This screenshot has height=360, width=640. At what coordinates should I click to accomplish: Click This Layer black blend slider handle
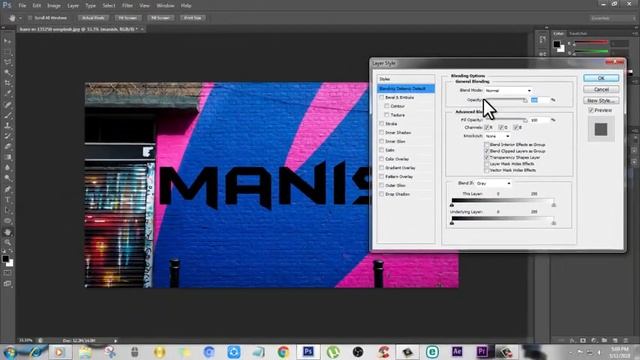[452, 204]
